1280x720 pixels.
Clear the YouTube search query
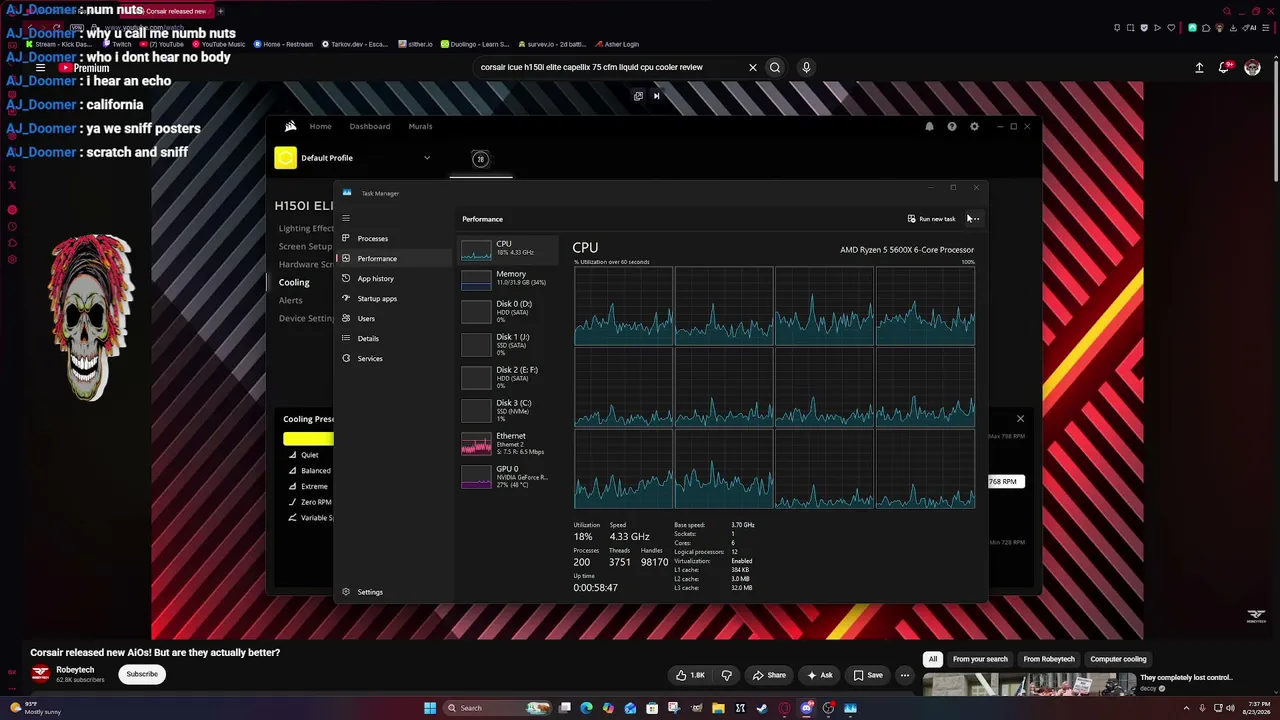tap(753, 67)
